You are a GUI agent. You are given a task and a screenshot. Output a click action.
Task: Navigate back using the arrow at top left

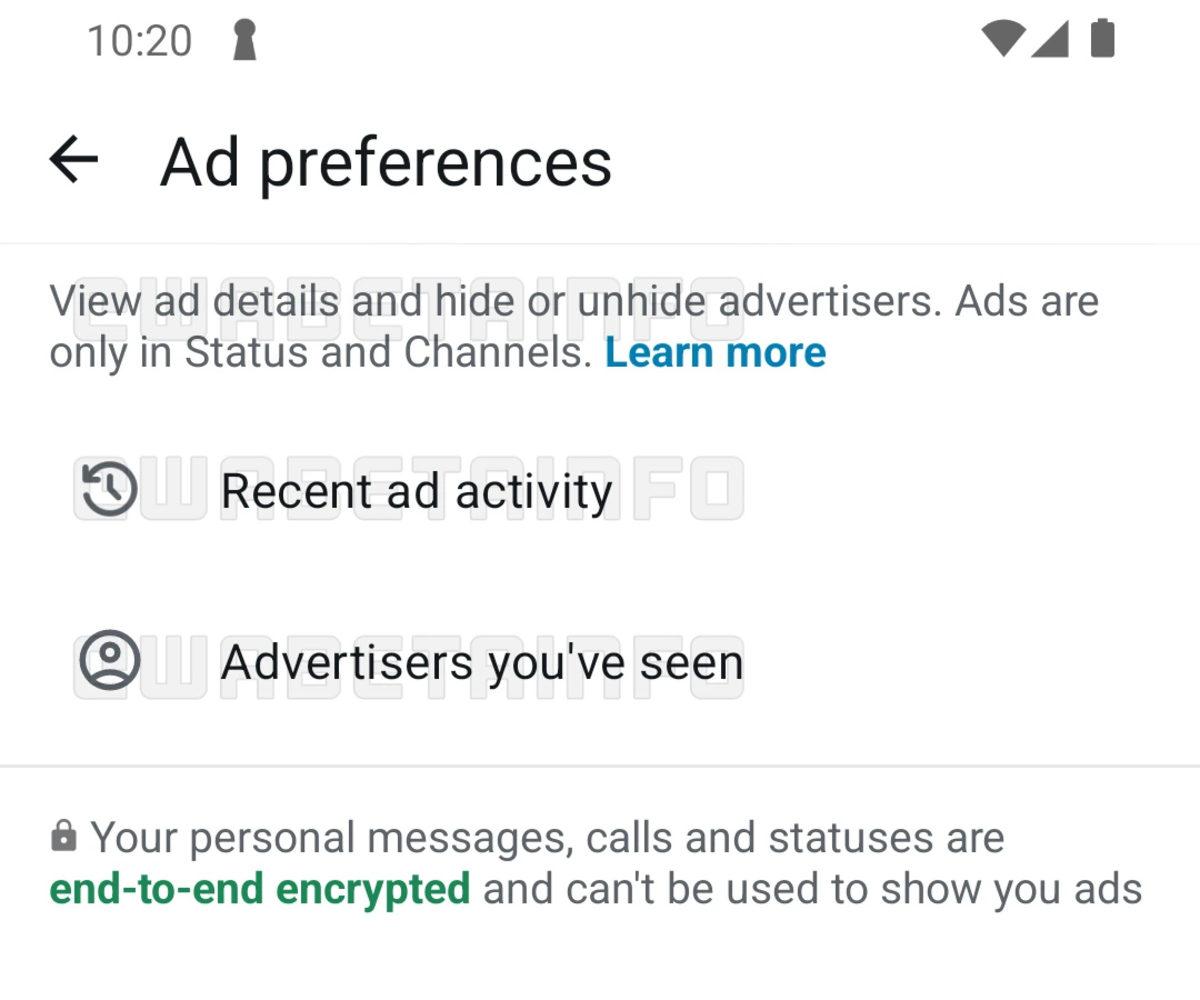(x=72, y=160)
